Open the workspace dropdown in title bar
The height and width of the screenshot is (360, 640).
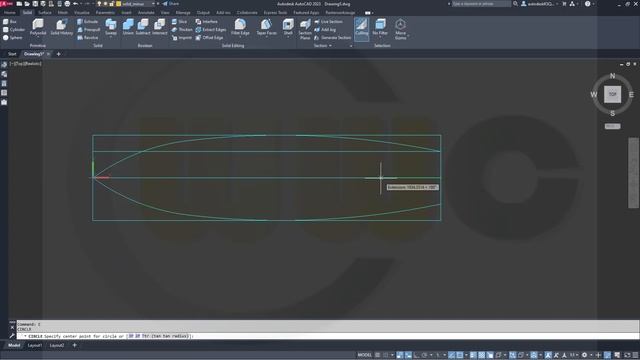coord(137,4)
